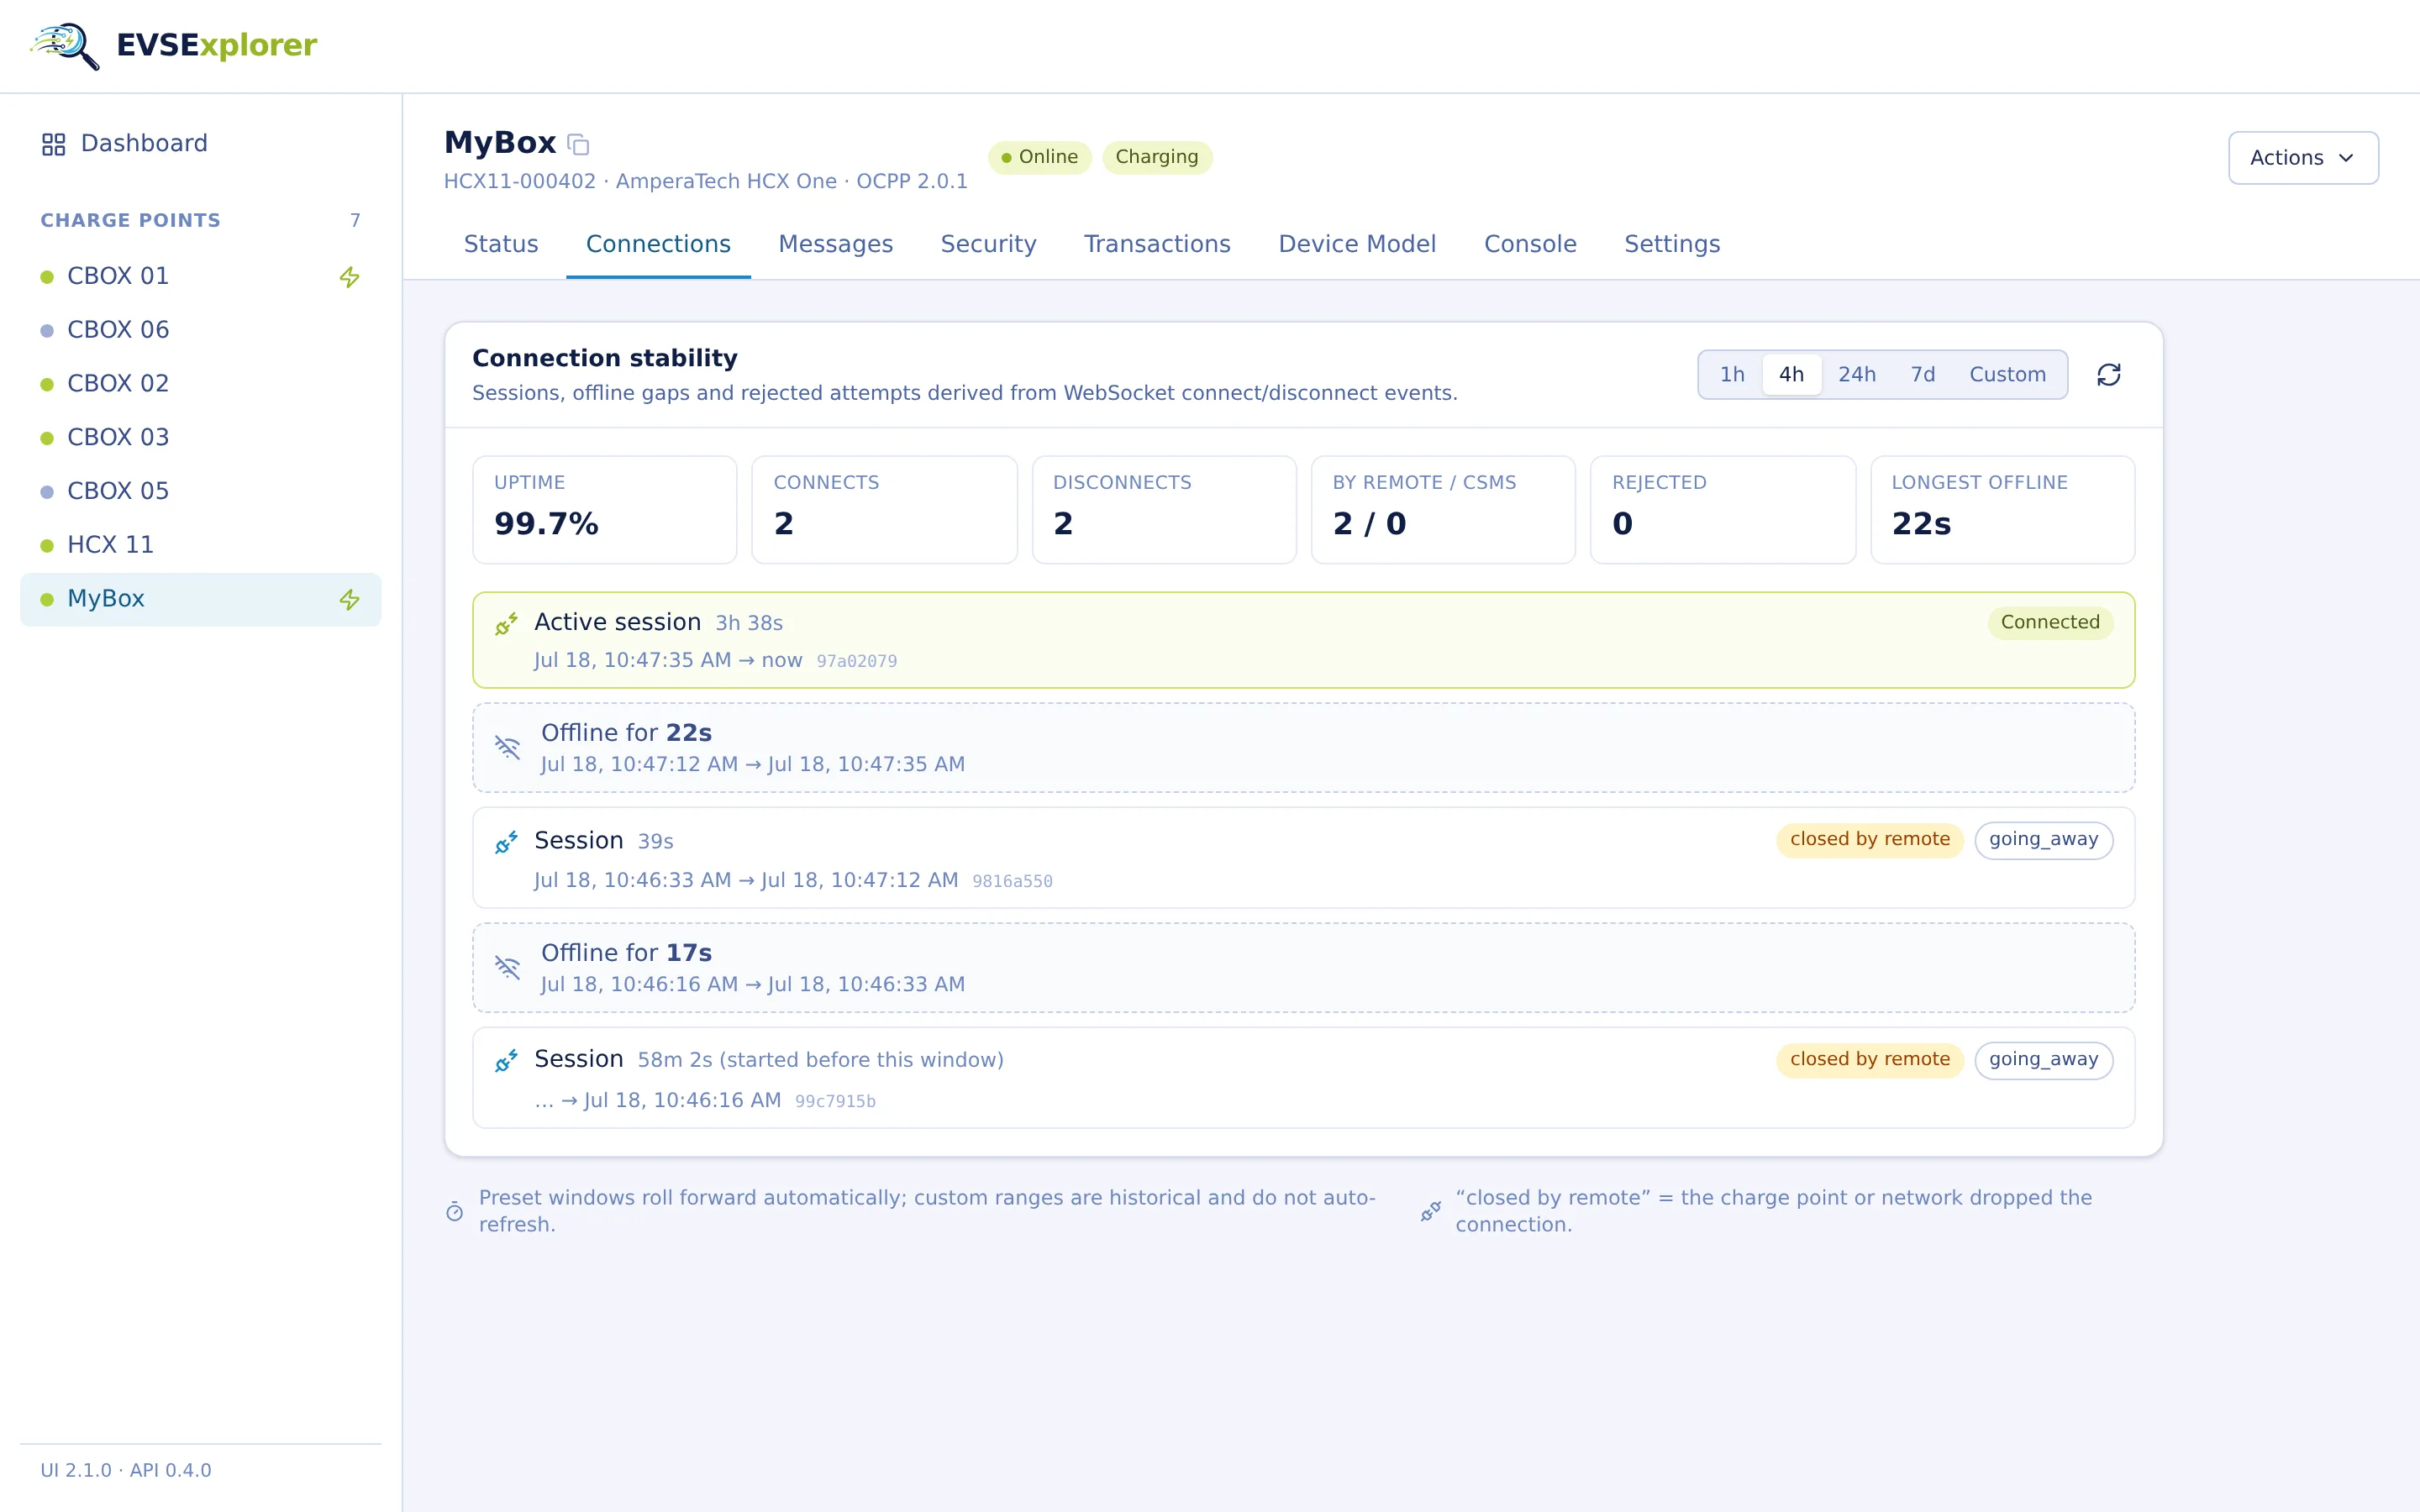Select HCX 11 charge point
Viewport: 2420px width, 1512px height.
[x=200, y=546]
